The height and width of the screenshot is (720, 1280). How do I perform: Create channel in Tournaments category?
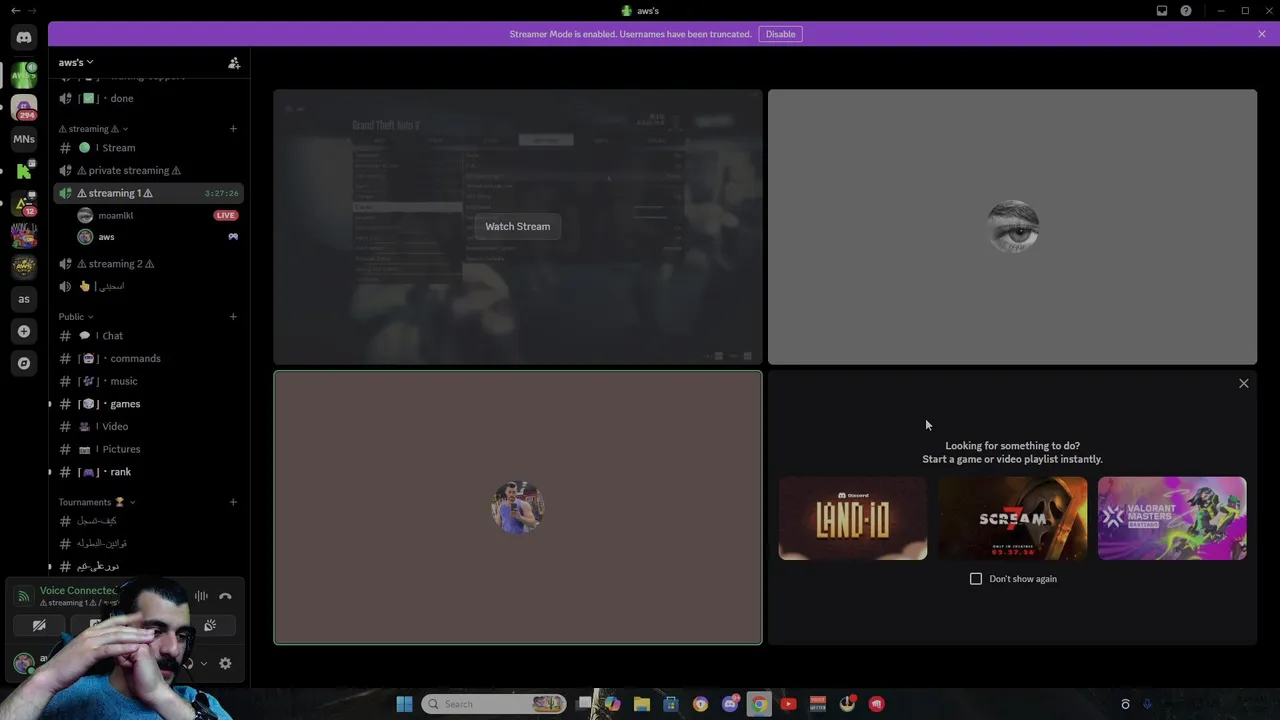233,502
